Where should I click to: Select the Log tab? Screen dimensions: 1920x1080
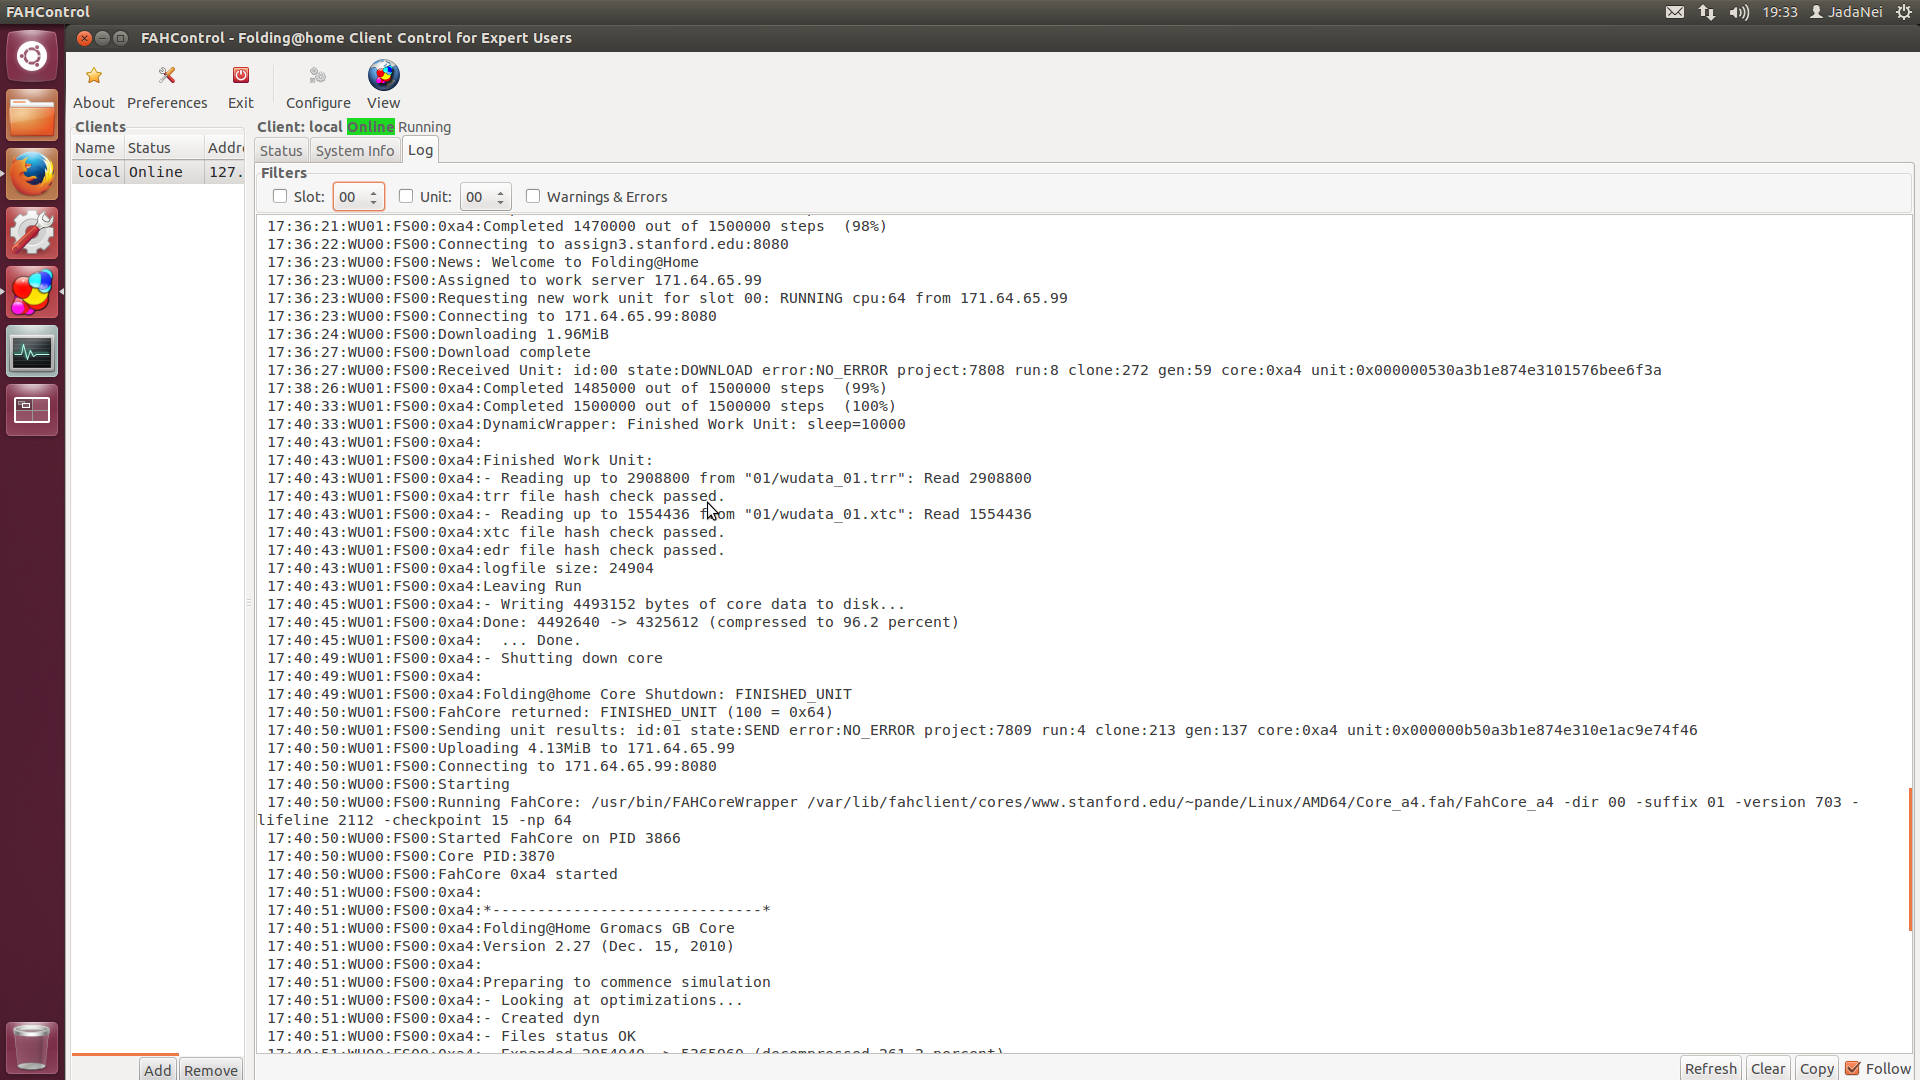coord(420,150)
